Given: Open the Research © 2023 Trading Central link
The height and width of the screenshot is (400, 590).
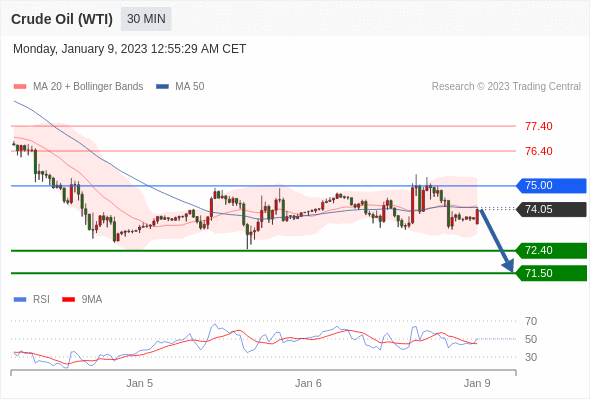Looking at the screenshot, I should tap(506, 87).
